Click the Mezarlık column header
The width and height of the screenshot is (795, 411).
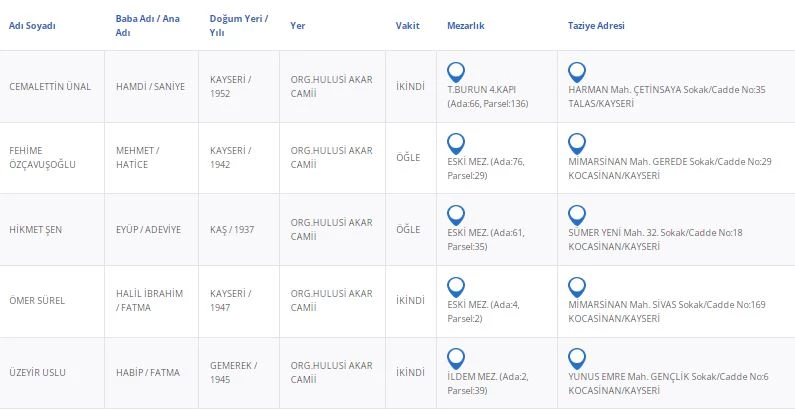coord(466,26)
